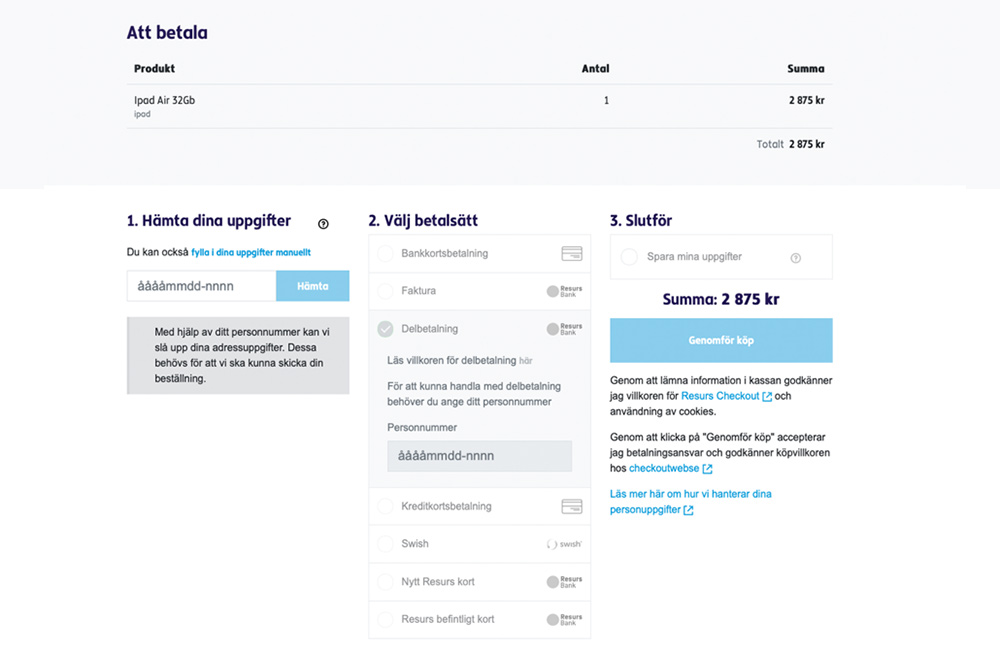1000x650 pixels.
Task: Open the delbetalning terms här link
Action: (526, 361)
